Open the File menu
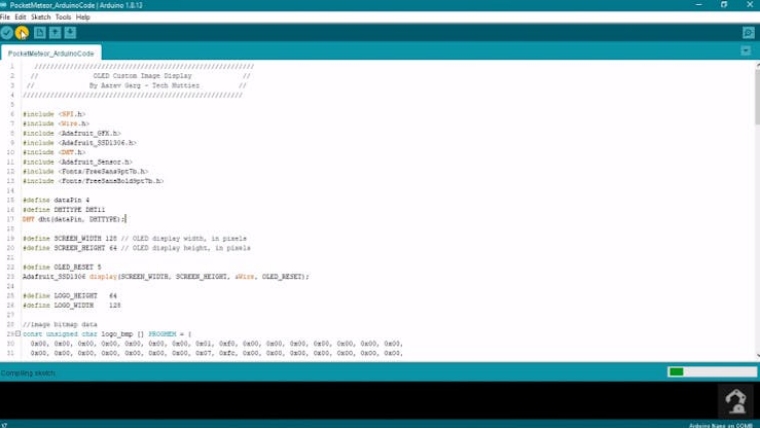 [6, 17]
